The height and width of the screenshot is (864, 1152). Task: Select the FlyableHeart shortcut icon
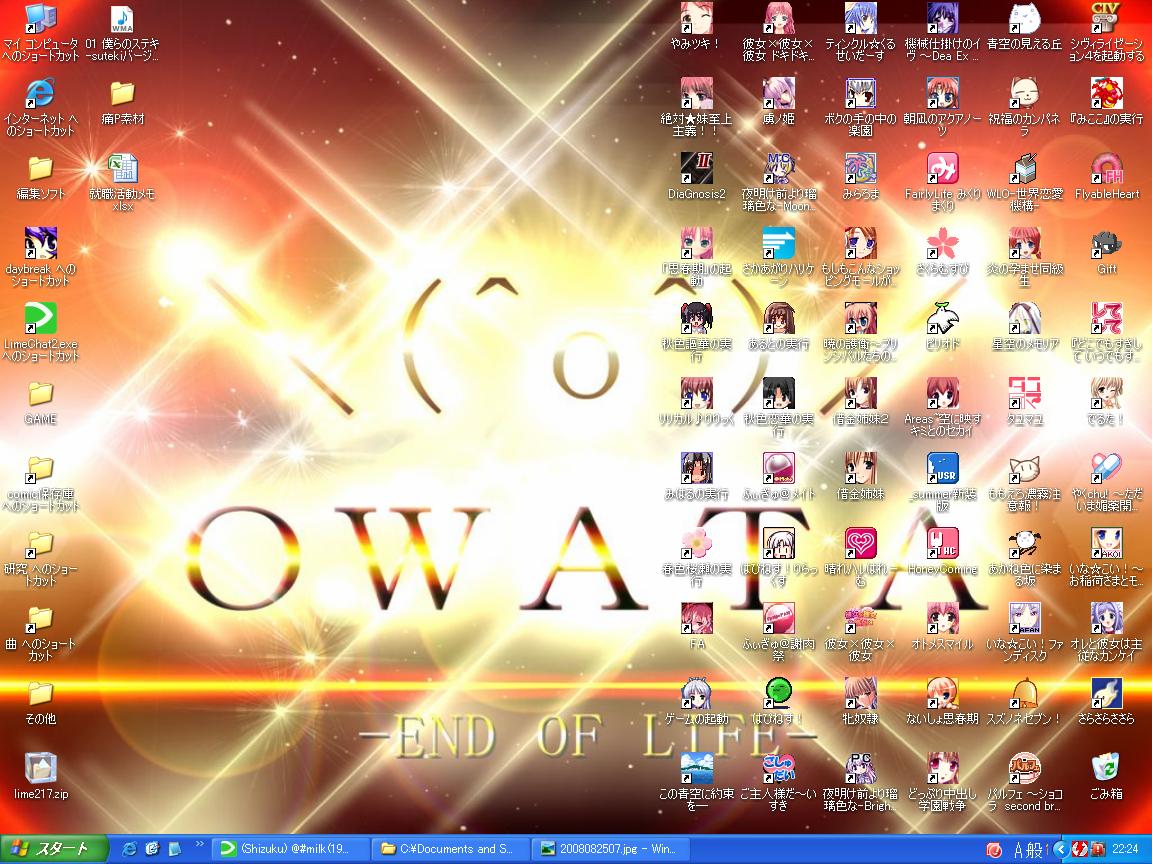(1106, 169)
